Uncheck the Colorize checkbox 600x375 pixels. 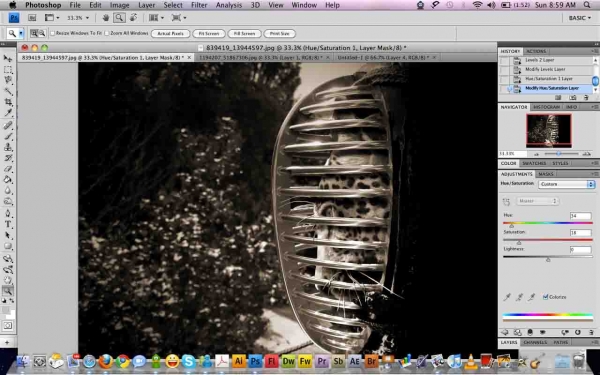click(x=546, y=297)
